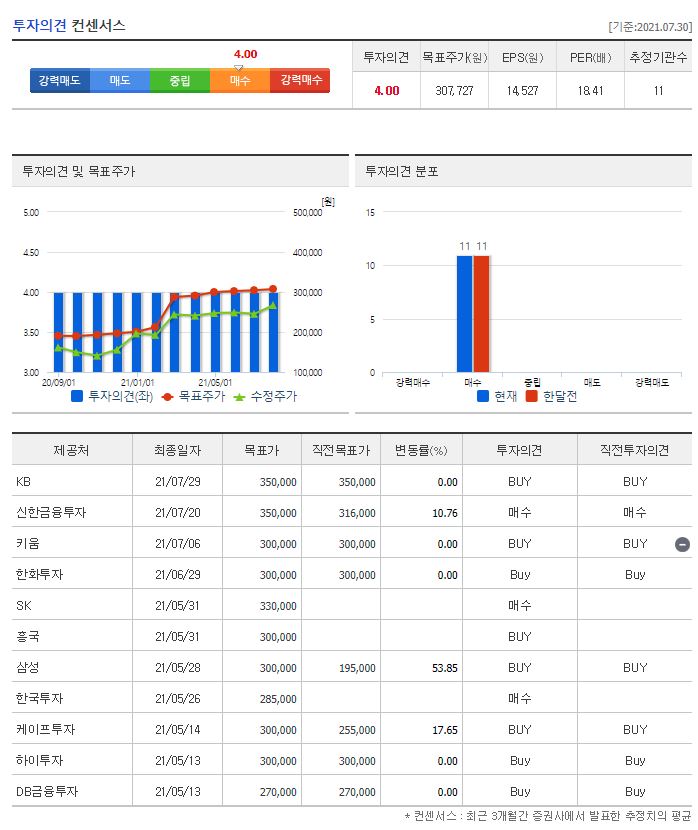The width and height of the screenshot is (698, 830).
Task: Select the 신한금융투자 provider name
Action: point(51,512)
